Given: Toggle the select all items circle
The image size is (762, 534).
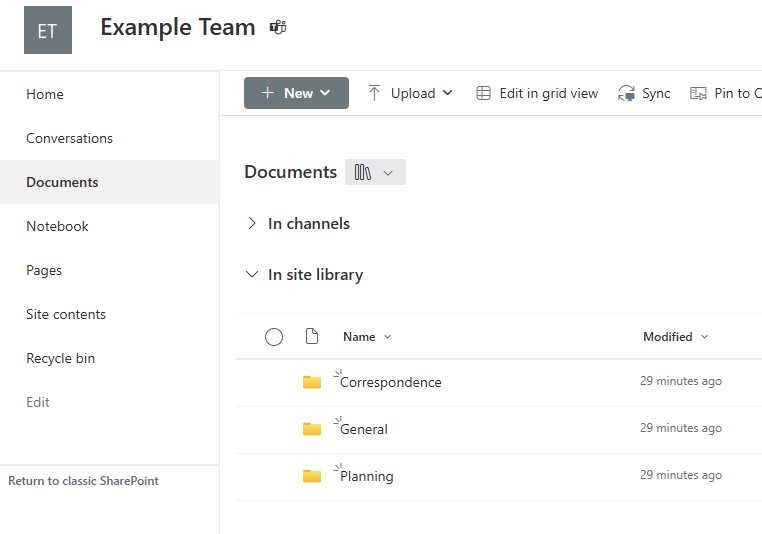Looking at the screenshot, I should (274, 337).
